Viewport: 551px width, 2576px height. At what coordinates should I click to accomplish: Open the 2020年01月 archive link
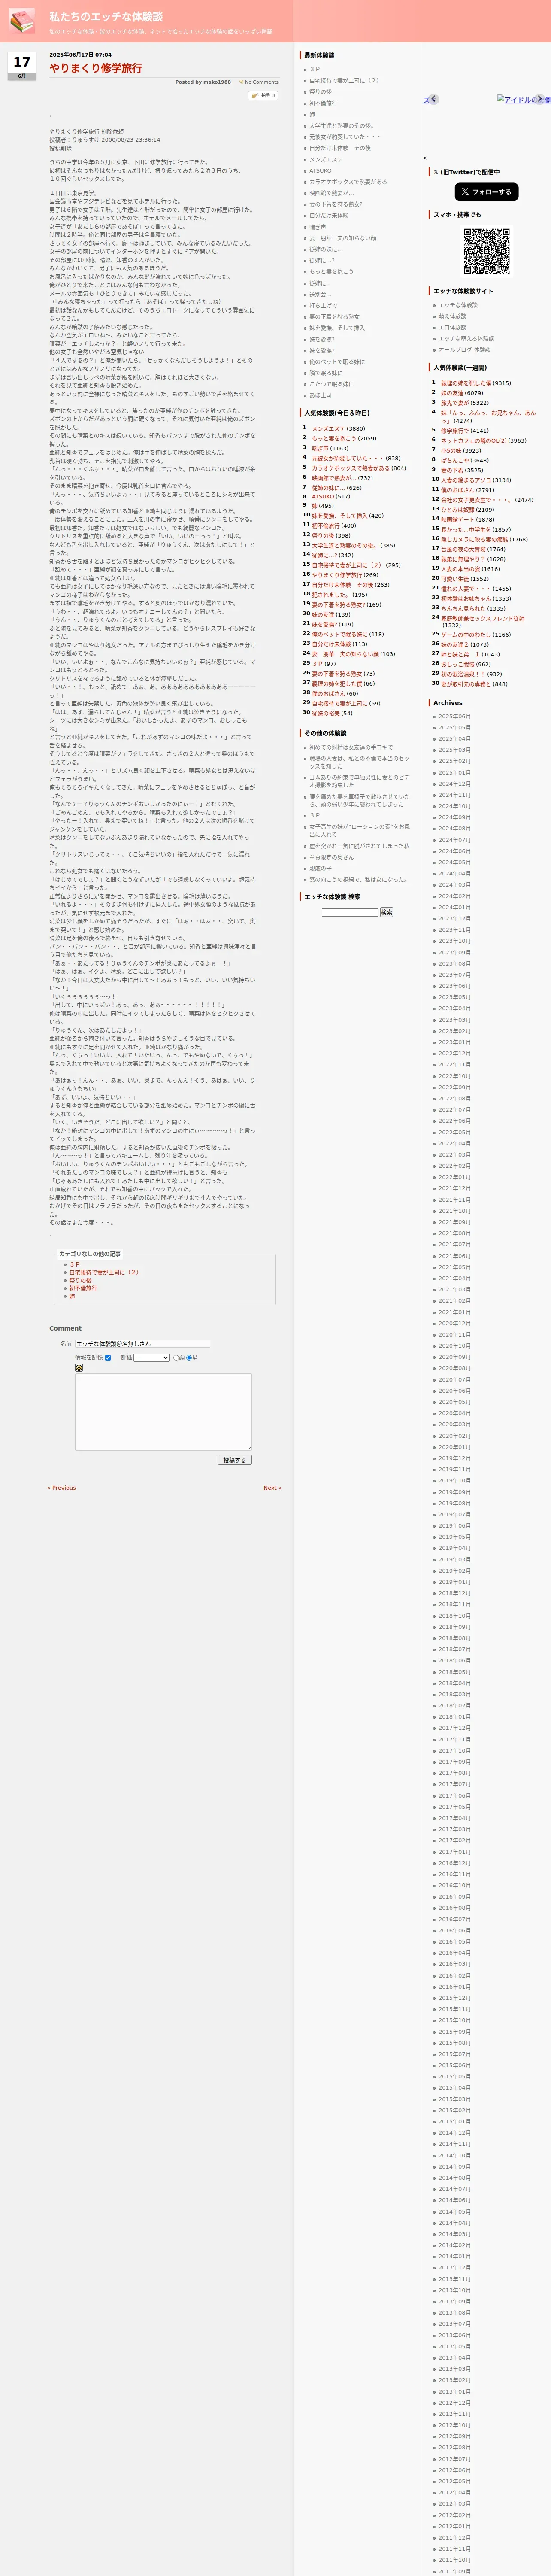[454, 1447]
